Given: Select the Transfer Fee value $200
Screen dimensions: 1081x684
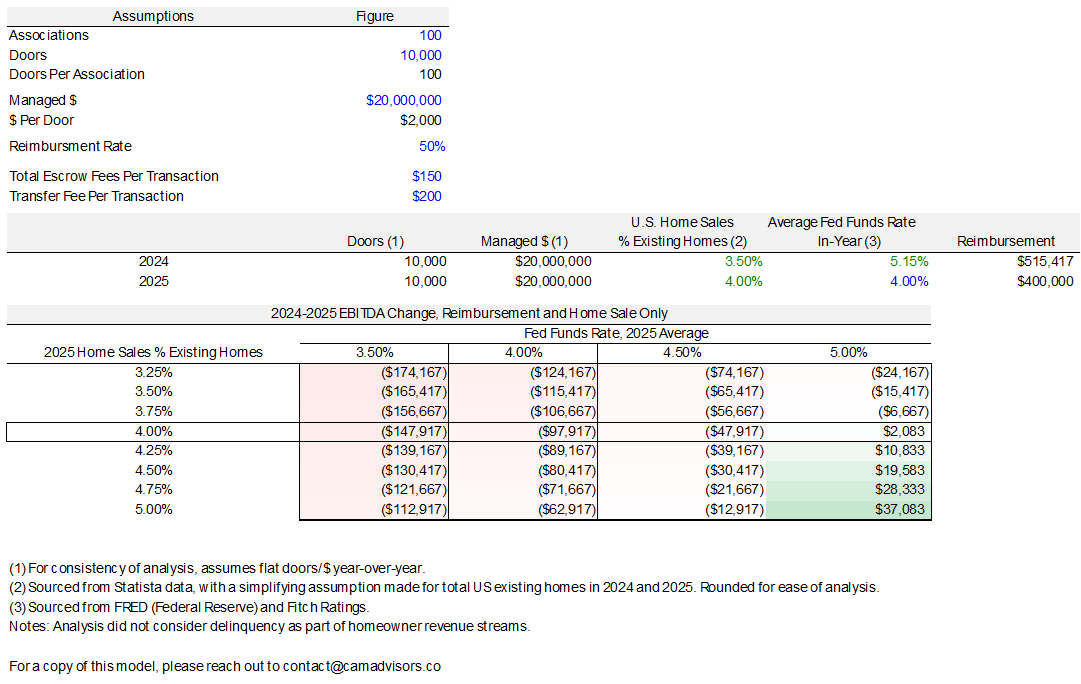Looking at the screenshot, I should pos(427,197).
